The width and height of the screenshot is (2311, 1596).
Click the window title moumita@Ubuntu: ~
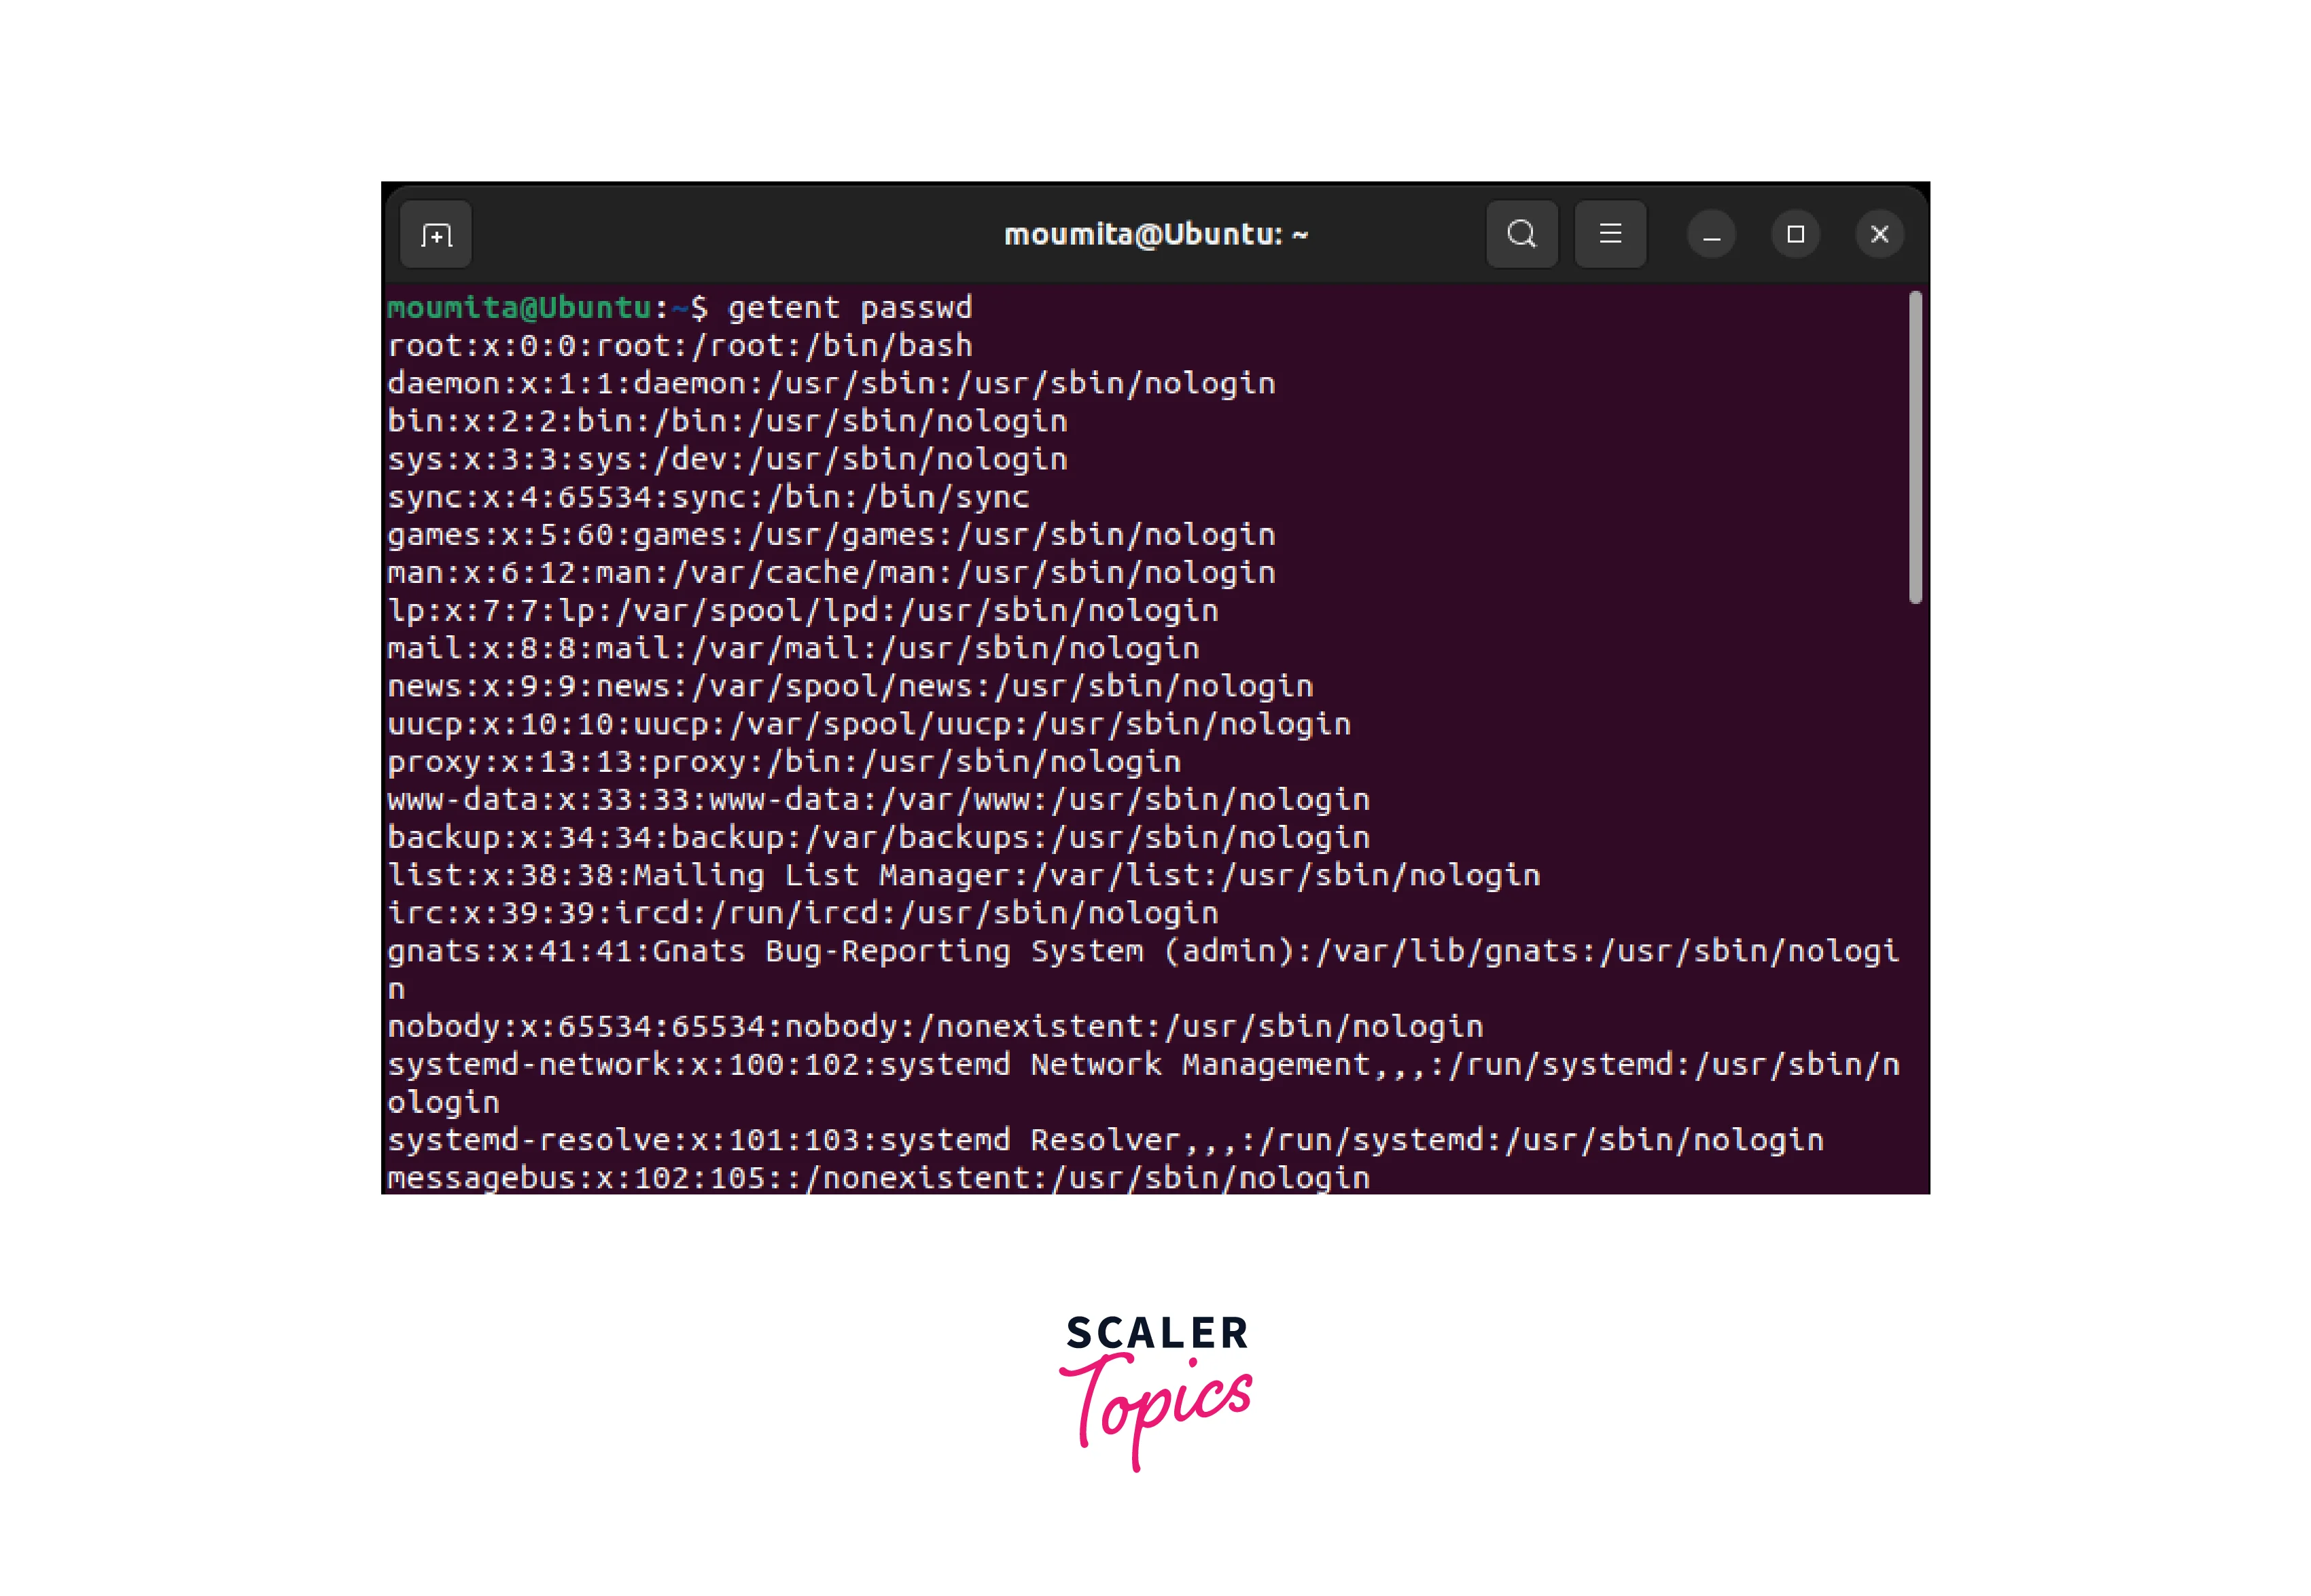(1155, 234)
